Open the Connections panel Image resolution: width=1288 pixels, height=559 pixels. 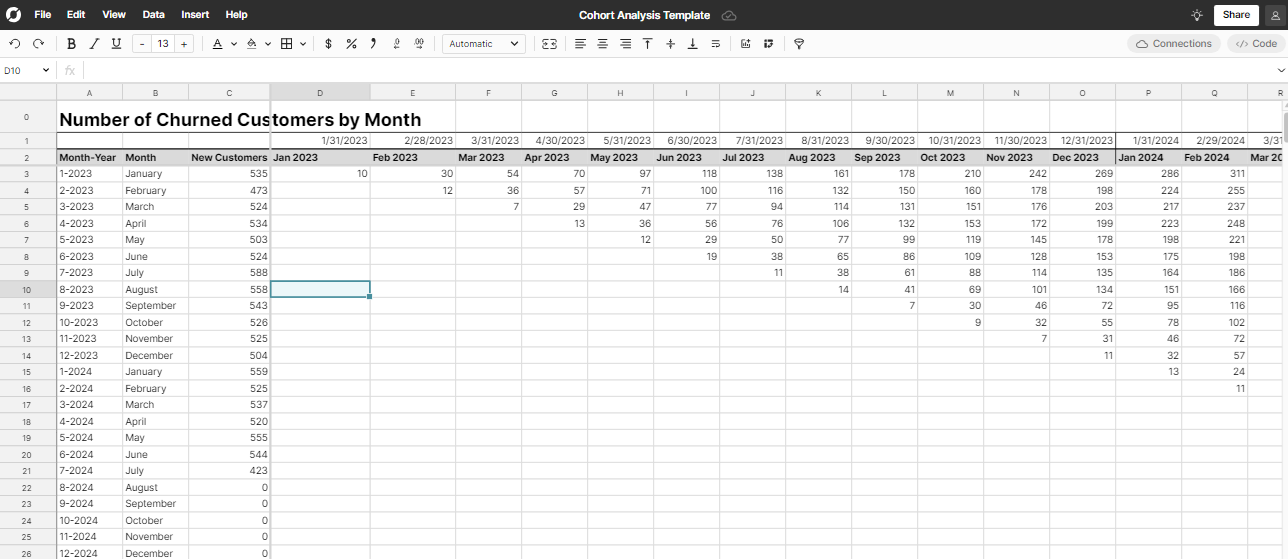pos(1174,44)
